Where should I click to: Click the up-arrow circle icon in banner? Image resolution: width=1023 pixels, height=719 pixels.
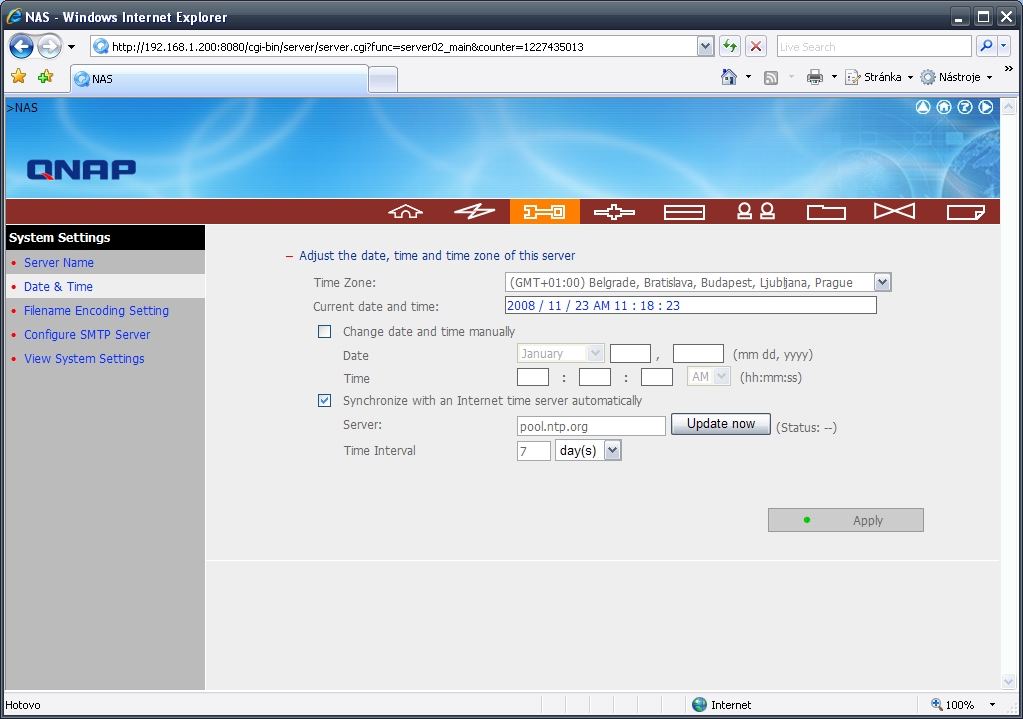[923, 107]
